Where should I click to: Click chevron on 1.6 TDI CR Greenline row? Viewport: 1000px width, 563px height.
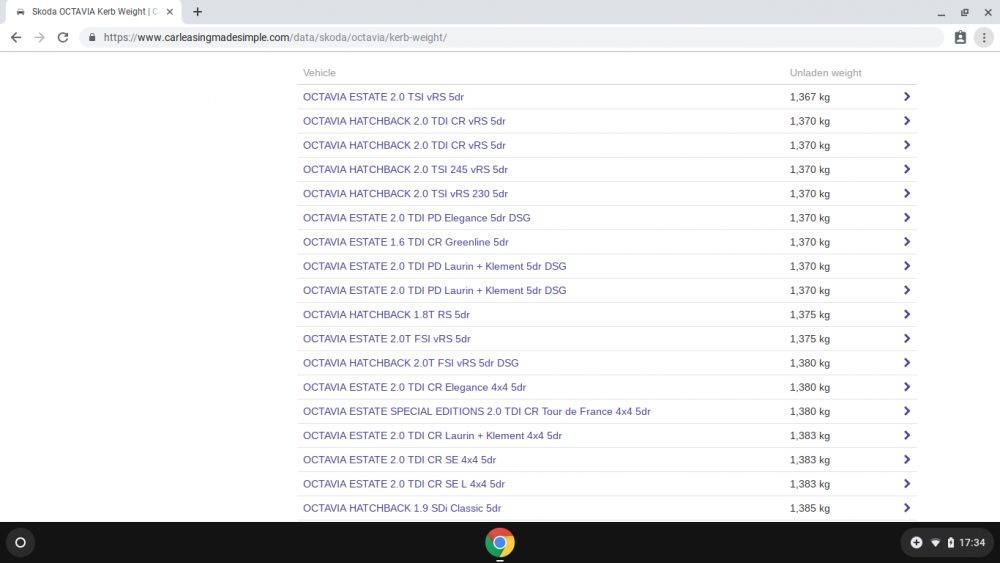point(906,242)
